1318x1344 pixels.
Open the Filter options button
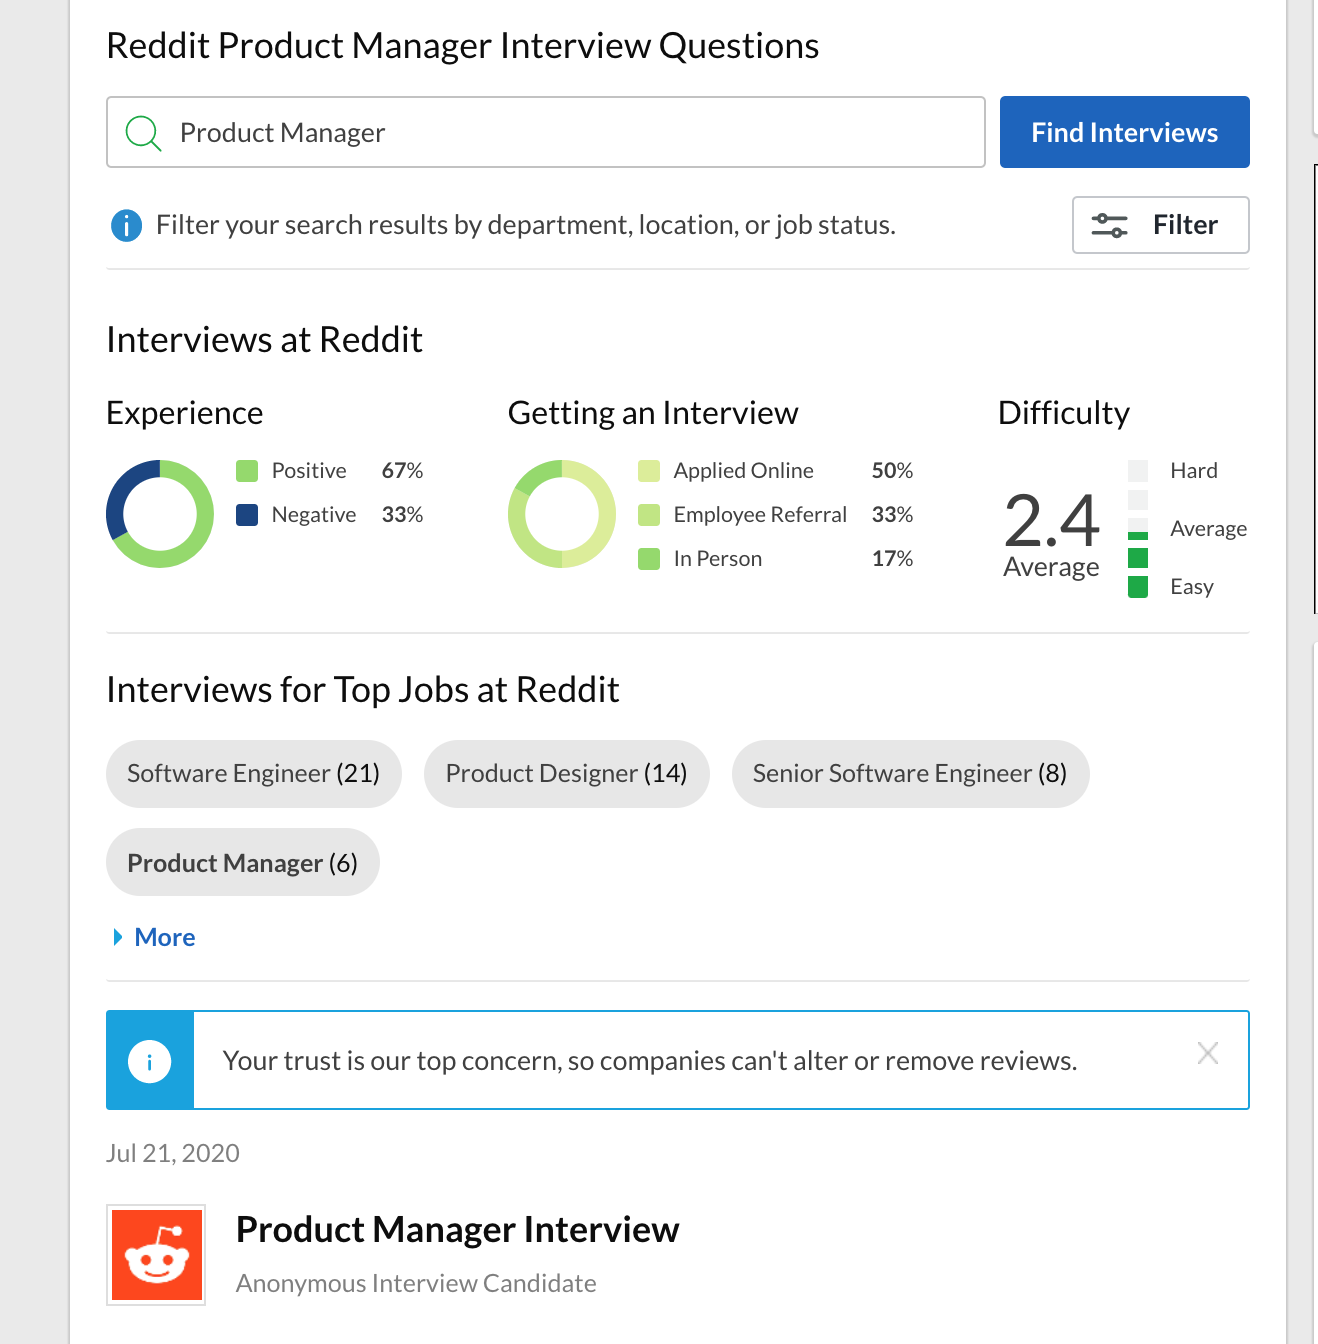[1161, 225]
